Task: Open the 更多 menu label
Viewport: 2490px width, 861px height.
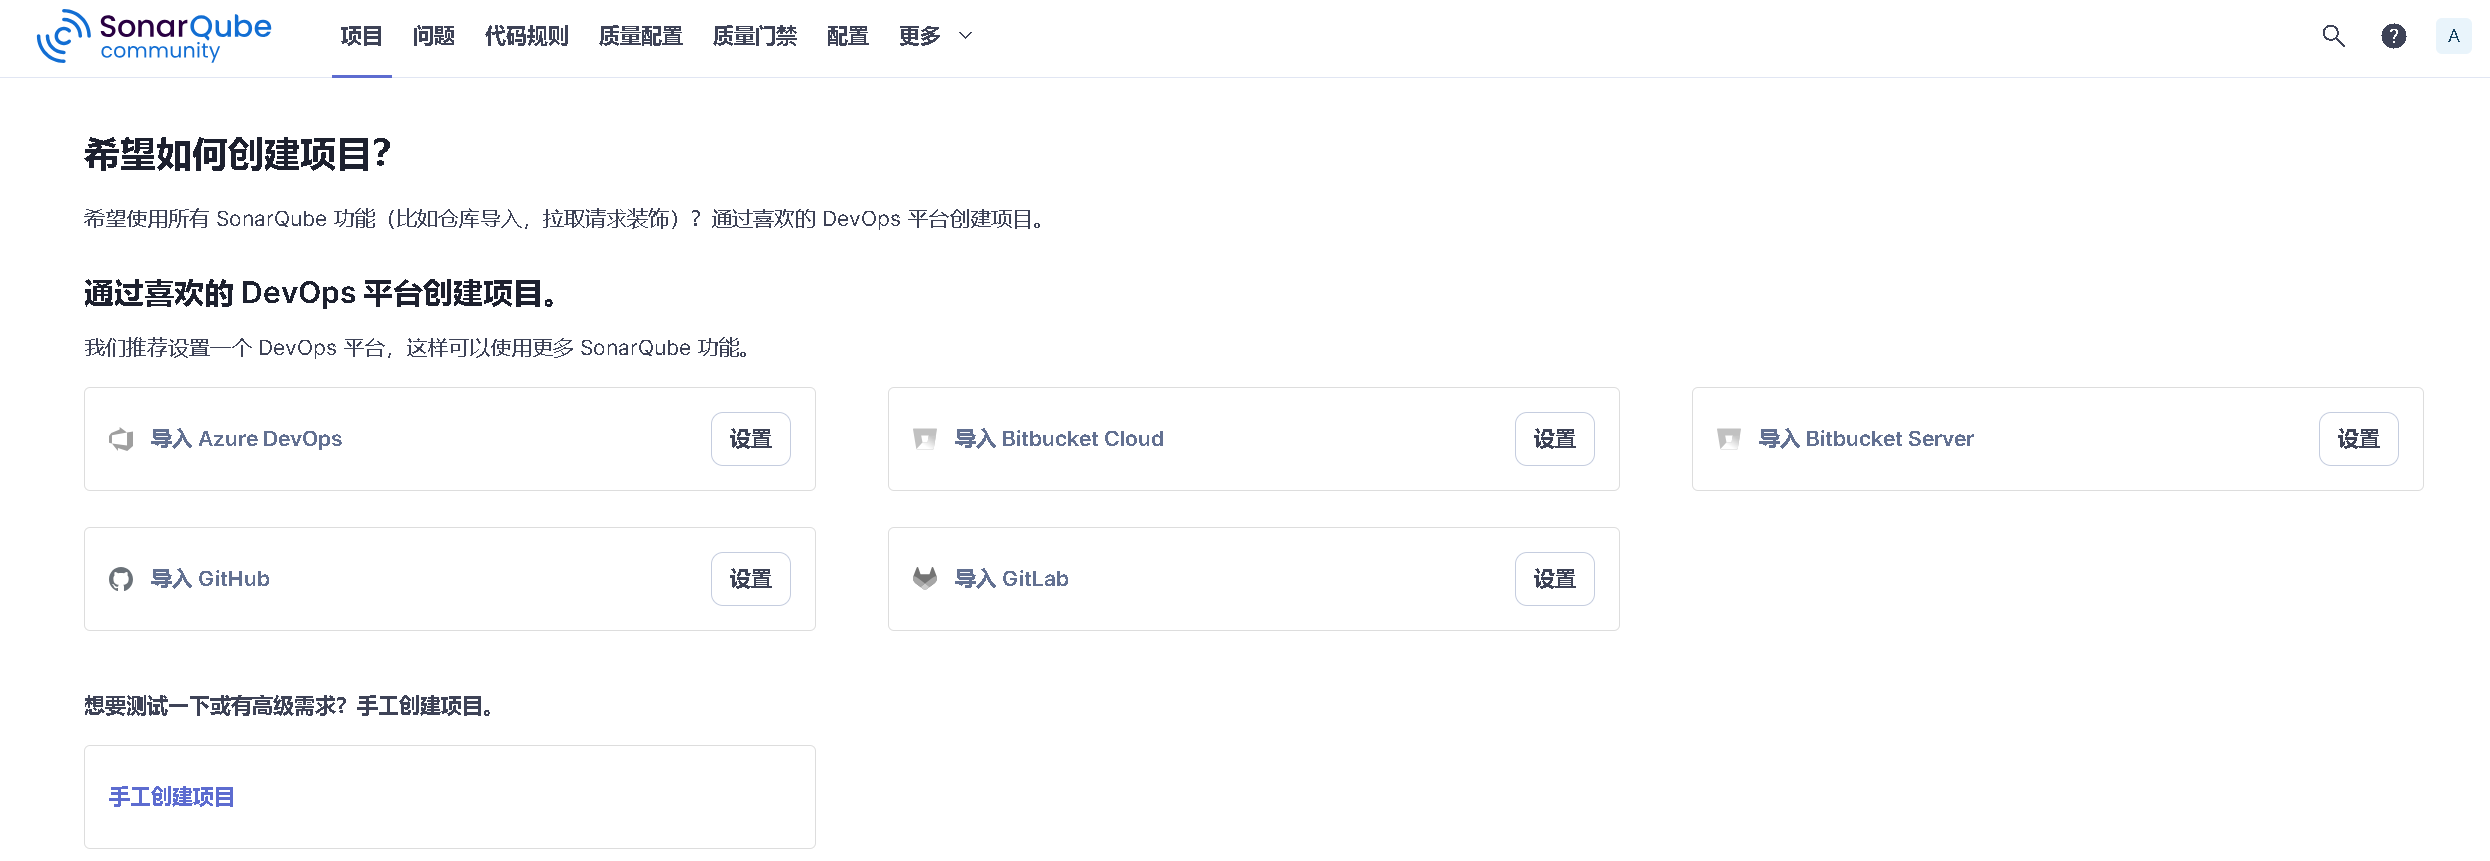Action: point(919,37)
